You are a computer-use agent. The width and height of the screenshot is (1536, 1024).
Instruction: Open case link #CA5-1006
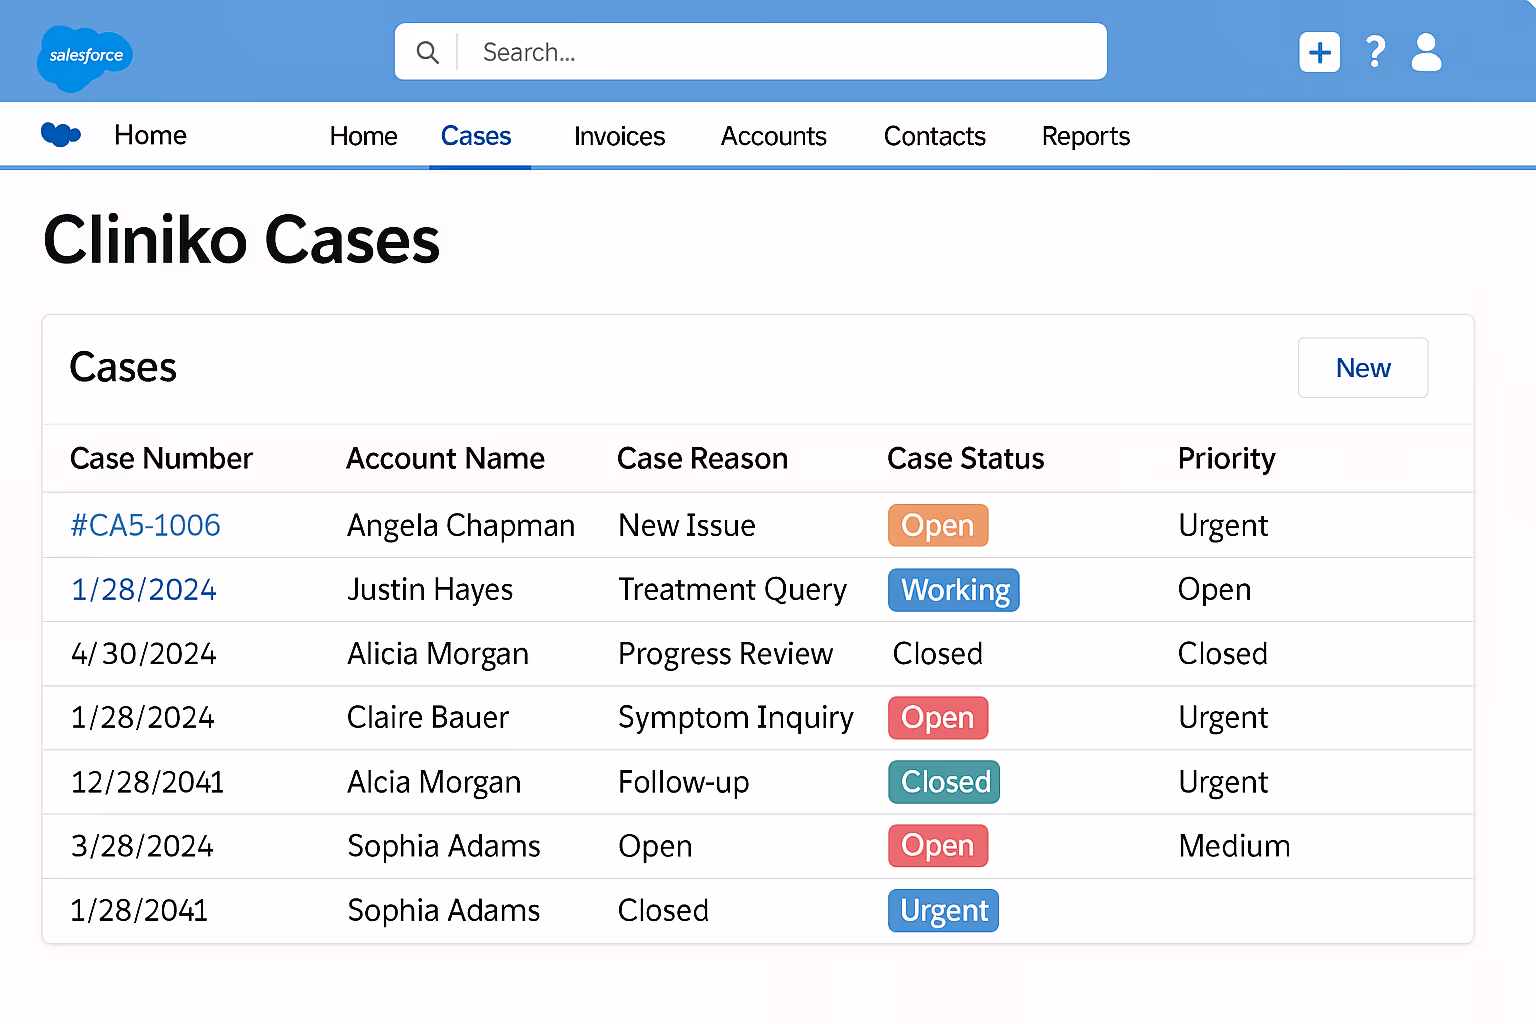pyautogui.click(x=145, y=525)
